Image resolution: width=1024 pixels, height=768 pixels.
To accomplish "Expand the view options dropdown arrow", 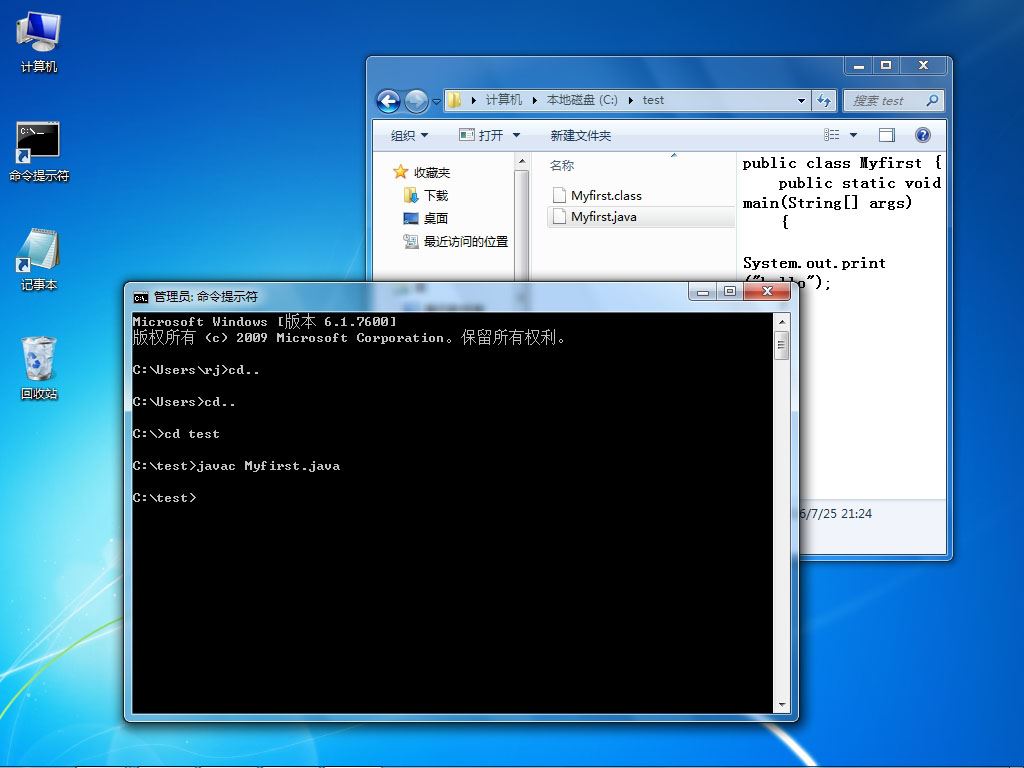I will (853, 135).
